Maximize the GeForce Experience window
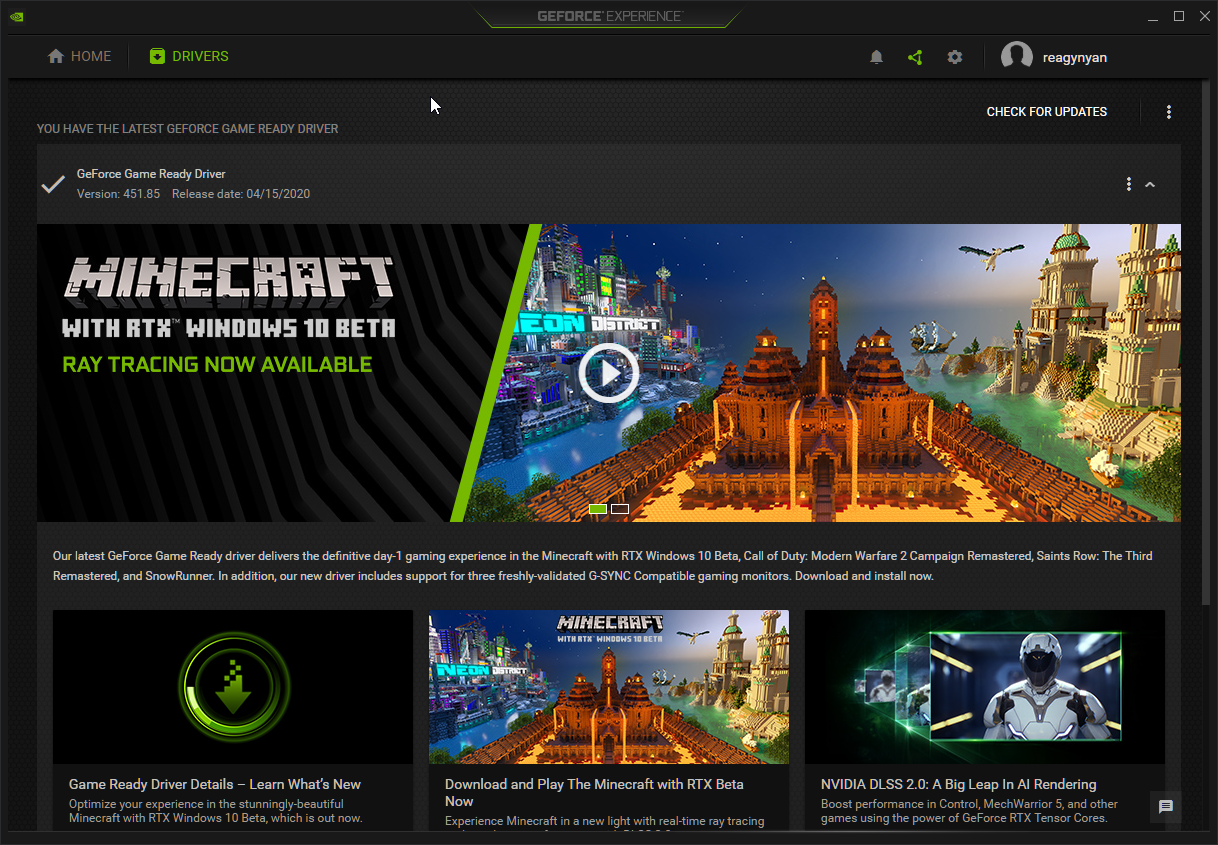This screenshot has height=845, width=1218. coord(1179,16)
